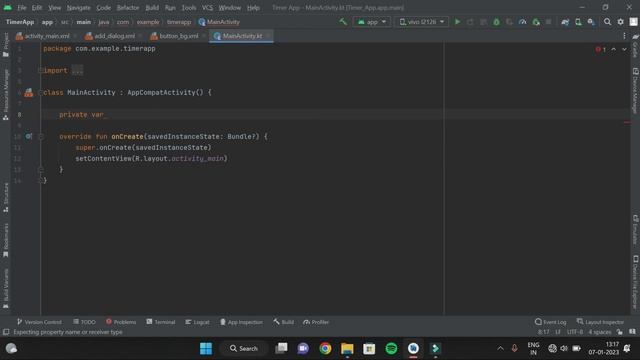Open the Edit menu

37,8
